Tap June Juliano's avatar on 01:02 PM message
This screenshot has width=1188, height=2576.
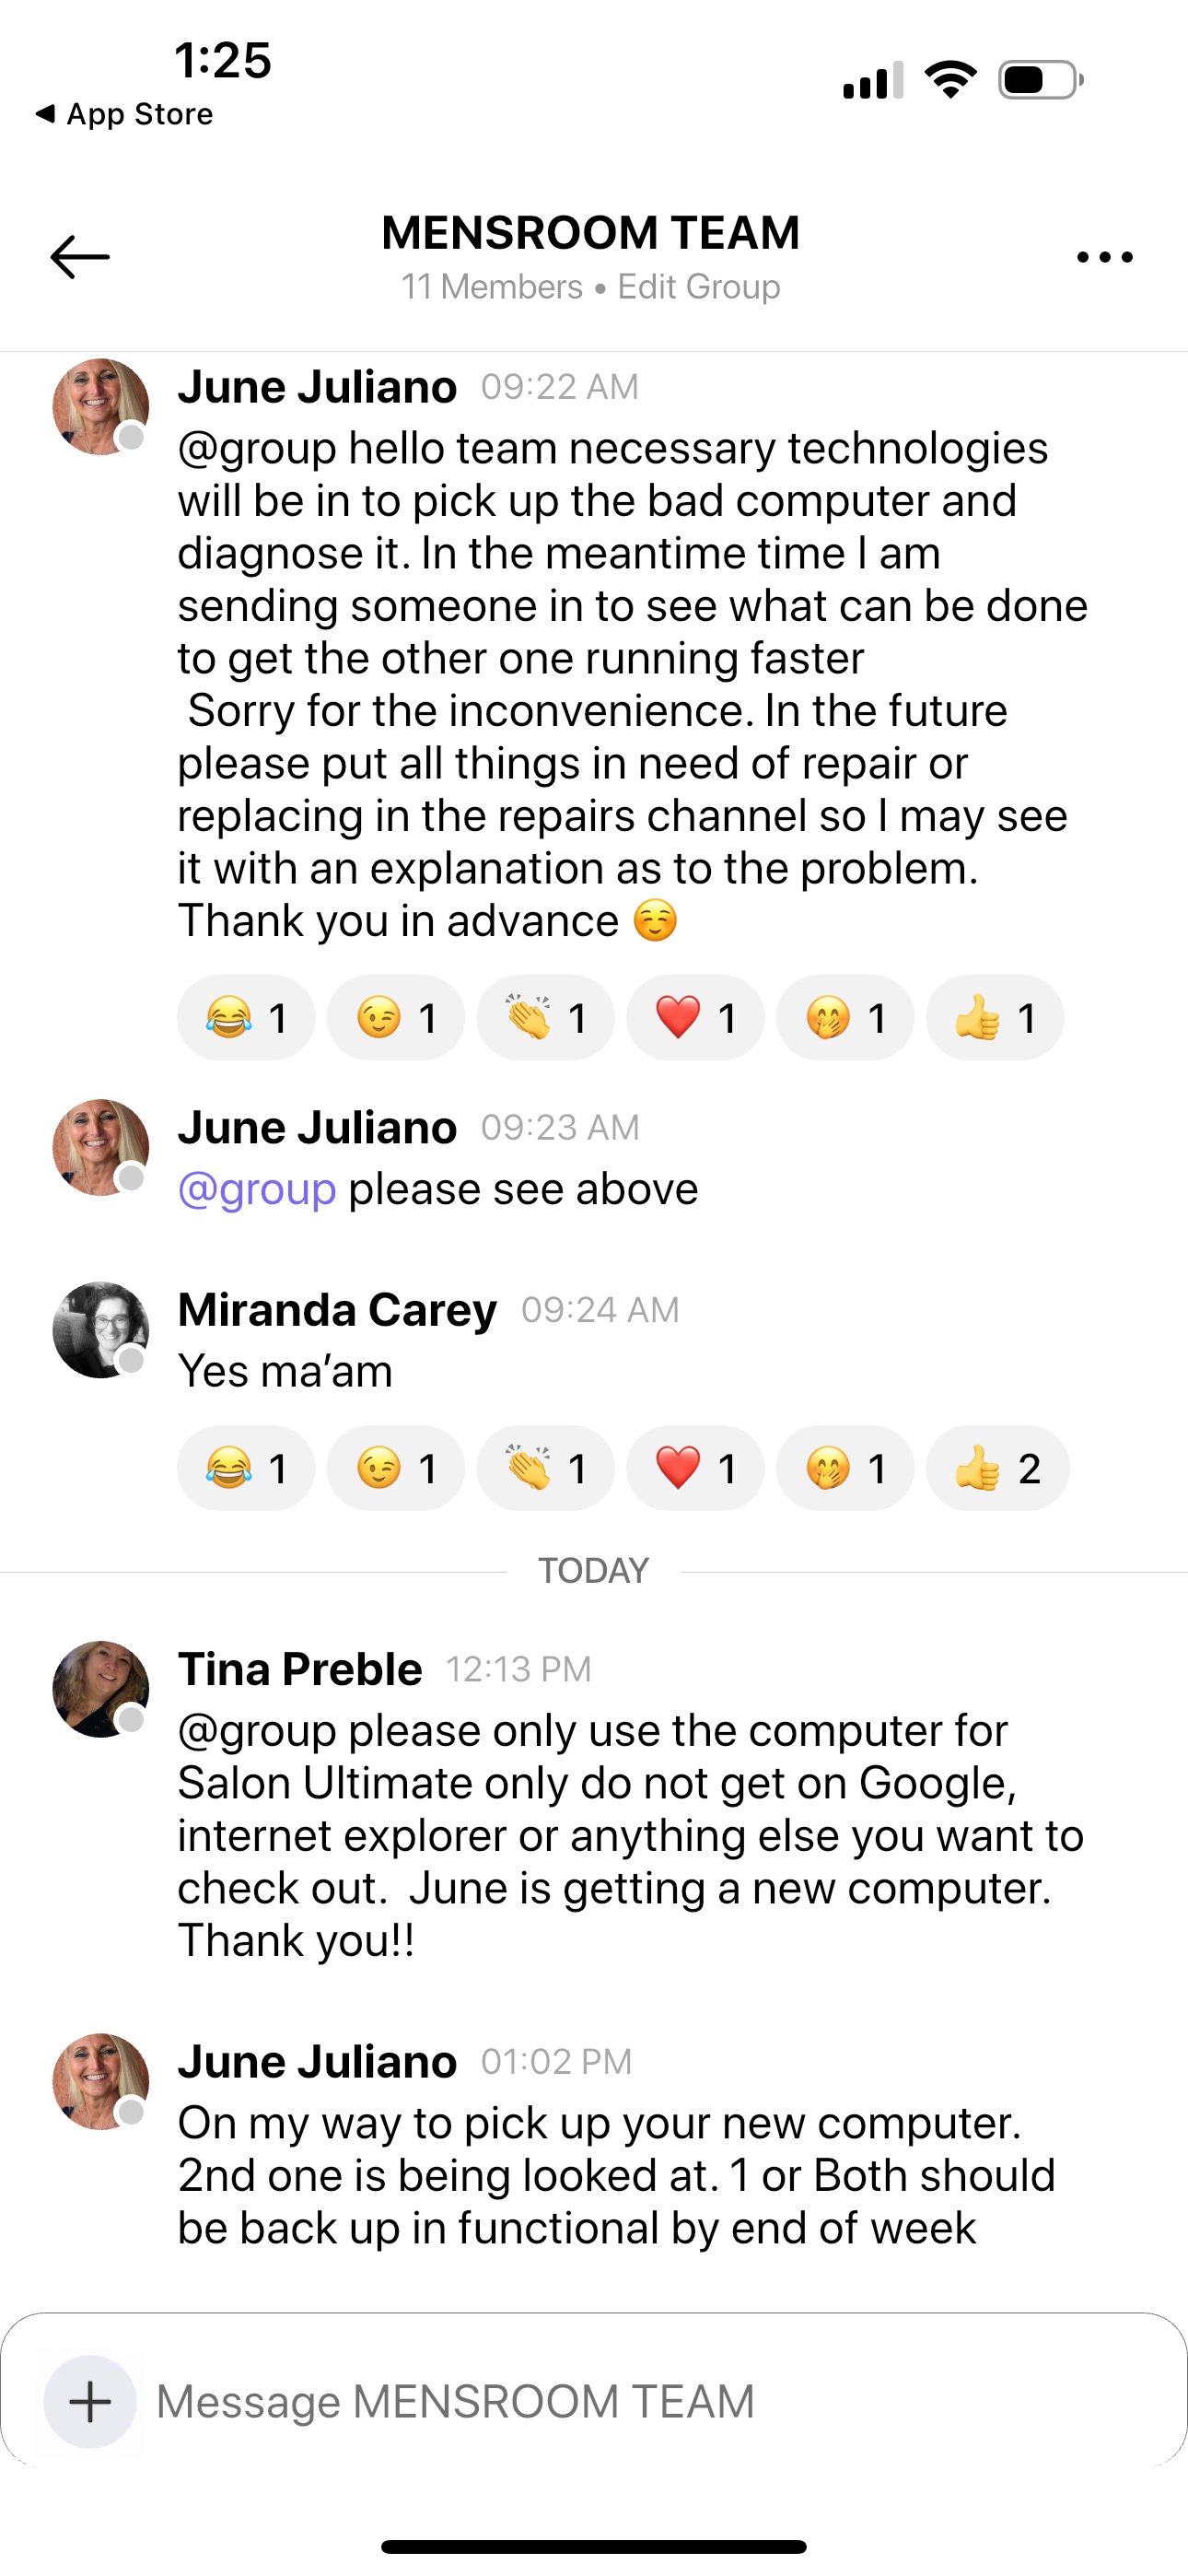click(x=101, y=2081)
